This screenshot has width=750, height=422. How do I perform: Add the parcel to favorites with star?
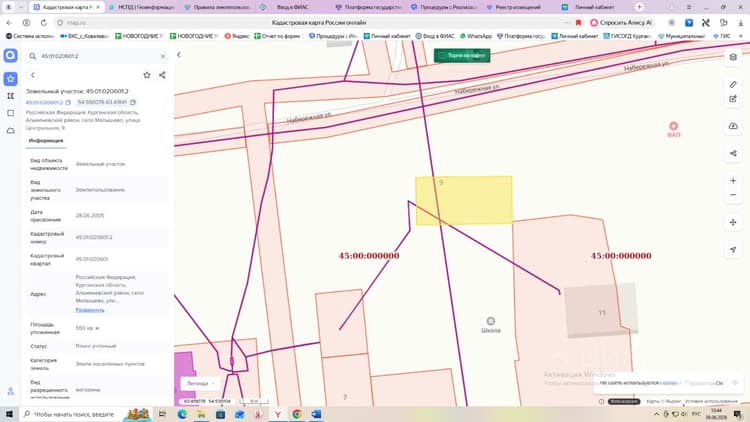click(x=147, y=75)
